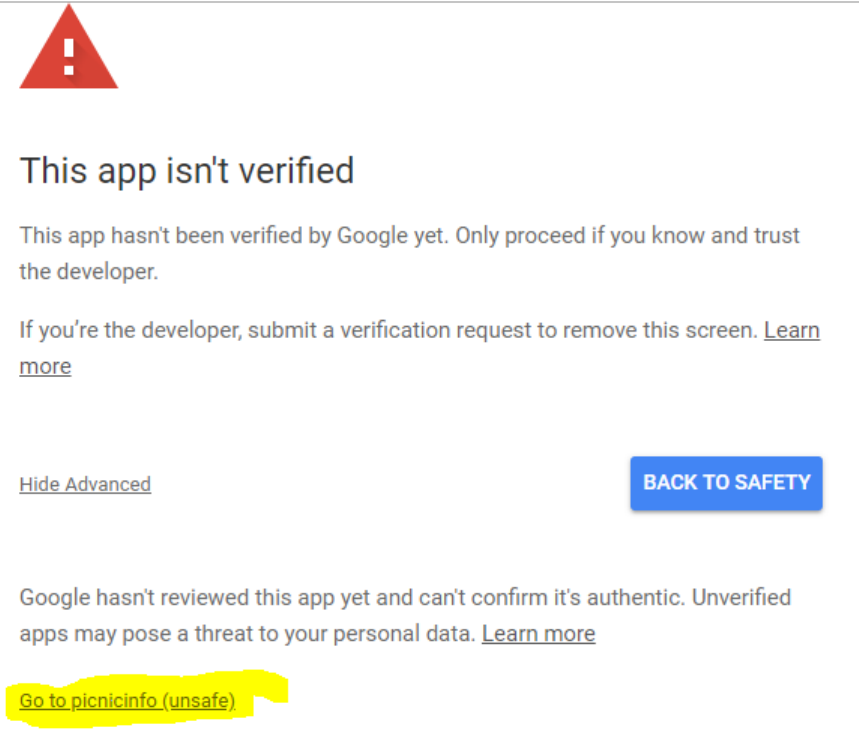Open the 'Learn' link after 'remove this screen'
Image resolution: width=859 pixels, height=736 pixels.
click(x=792, y=330)
